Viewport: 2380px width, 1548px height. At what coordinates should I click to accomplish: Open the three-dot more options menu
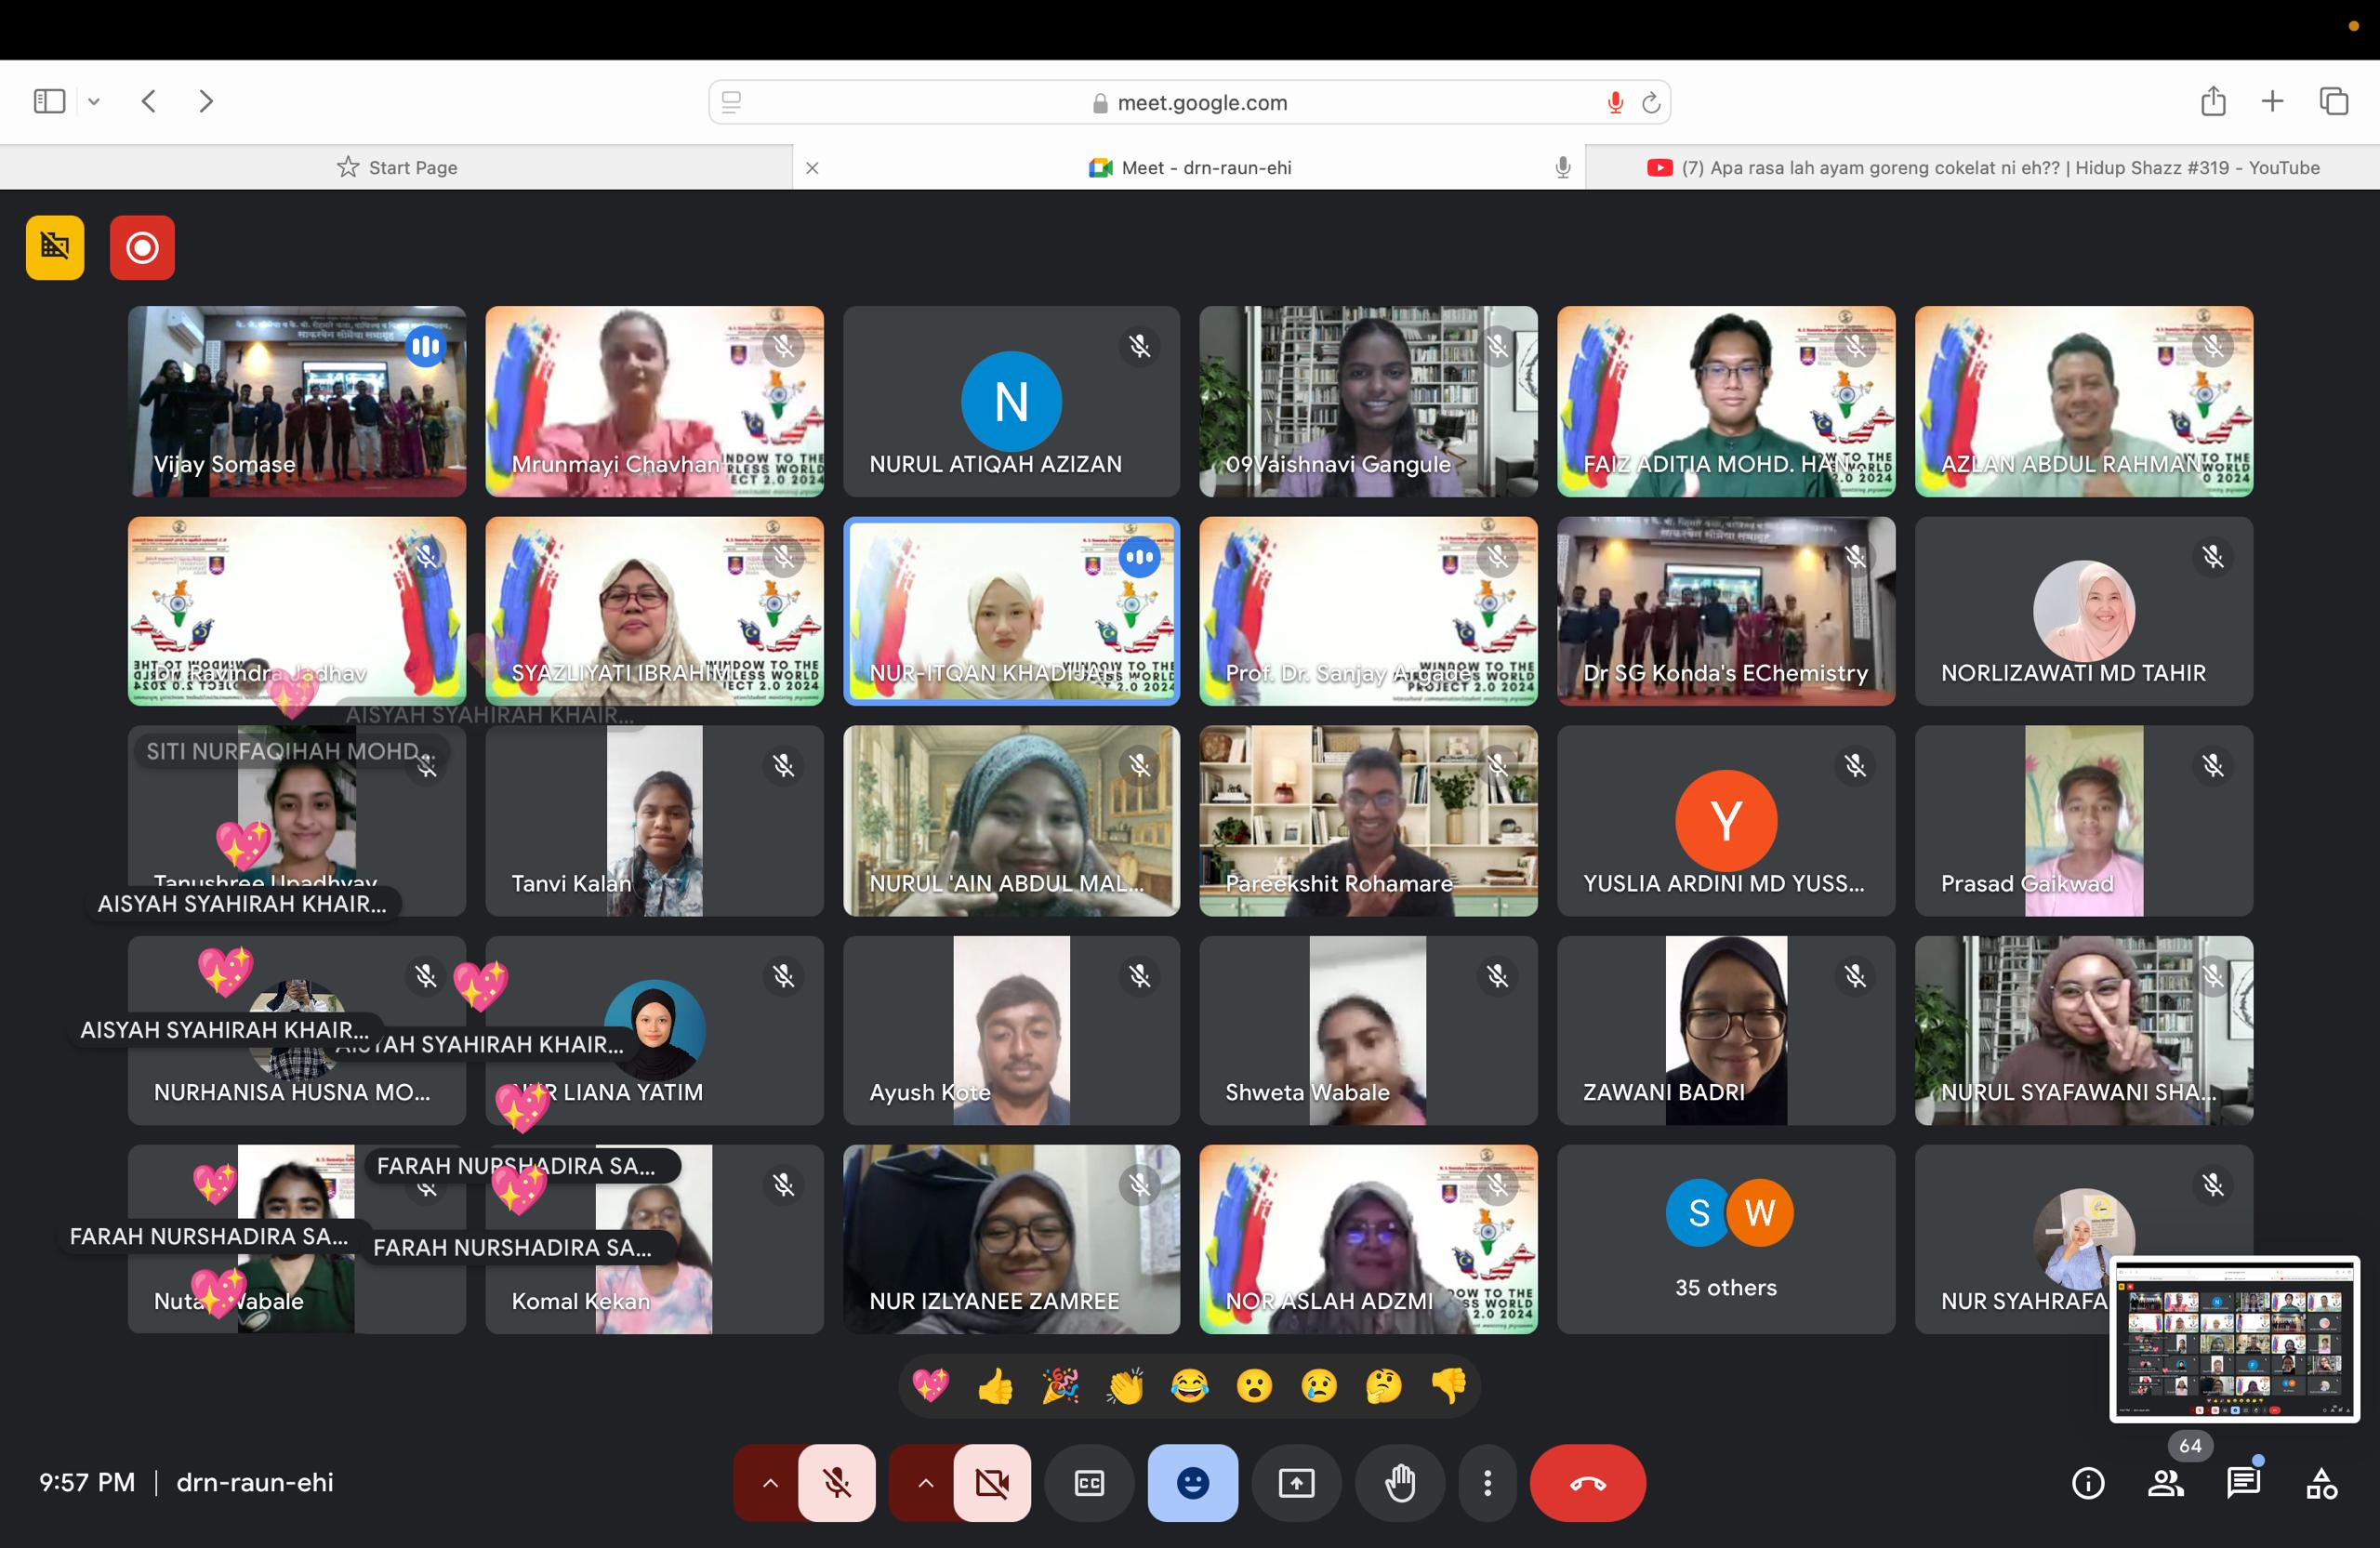click(x=1487, y=1483)
